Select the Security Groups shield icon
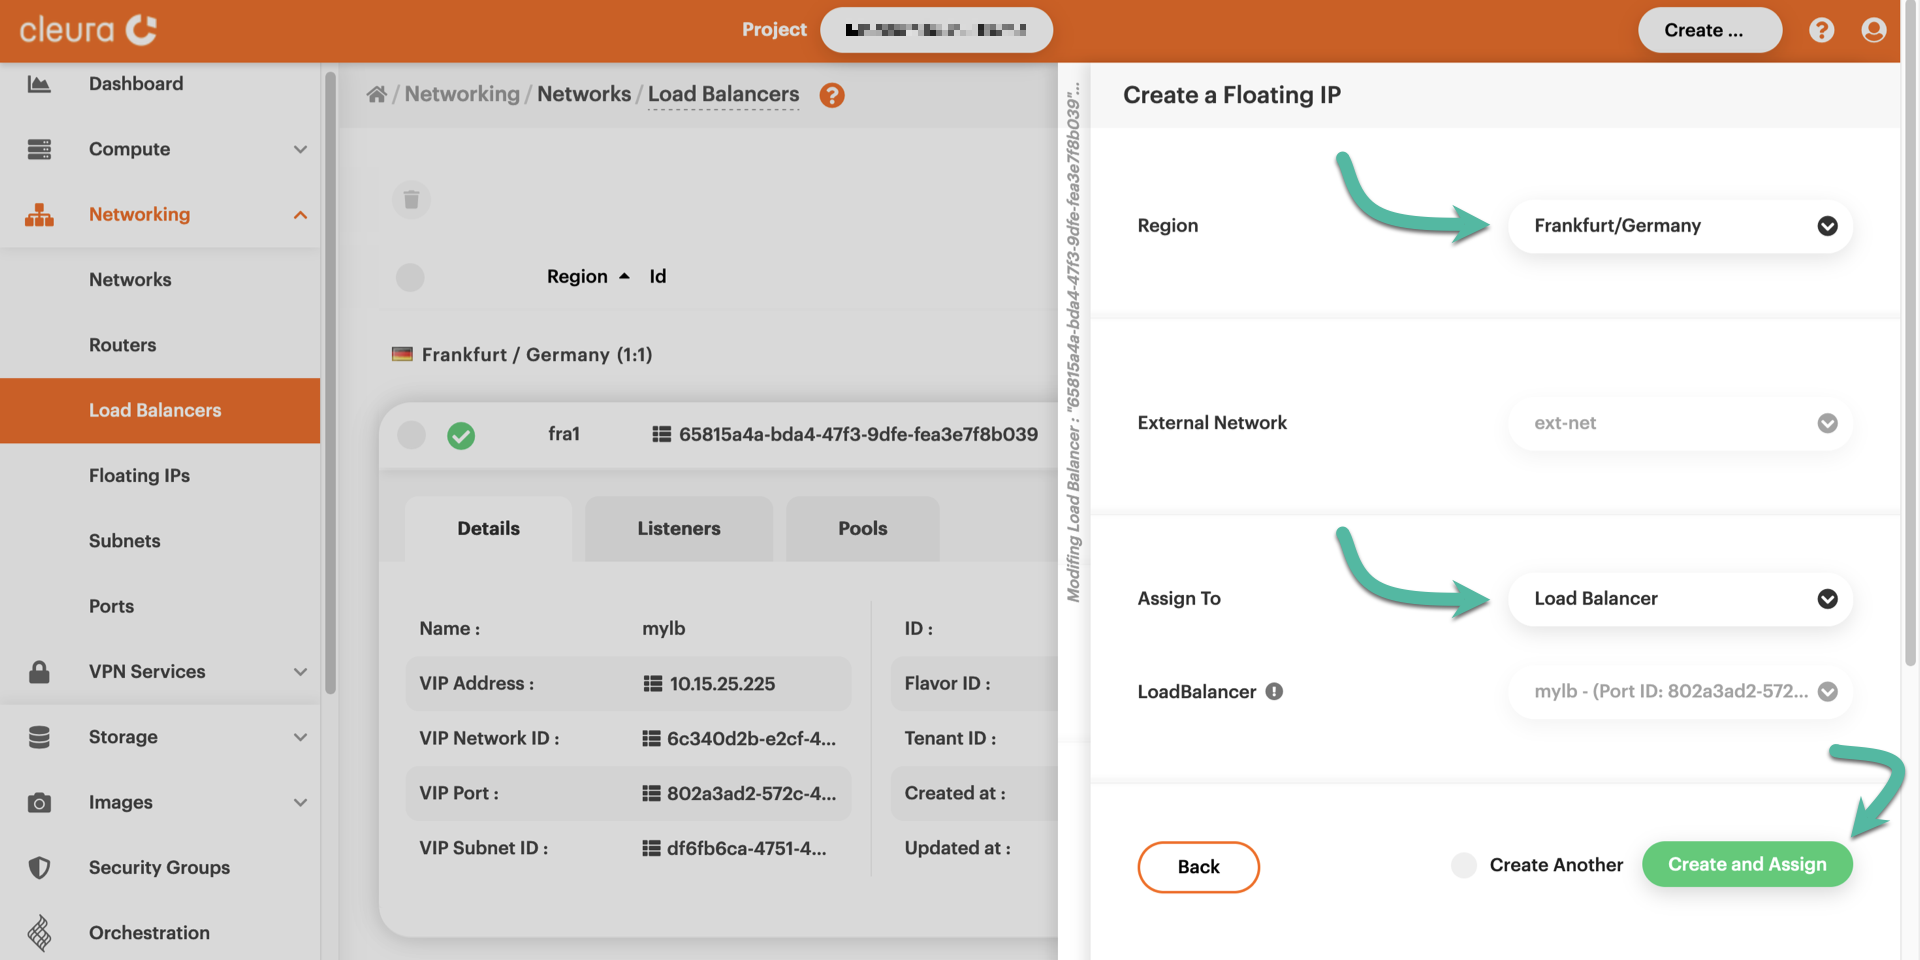This screenshot has height=960, width=1920. coord(40,867)
